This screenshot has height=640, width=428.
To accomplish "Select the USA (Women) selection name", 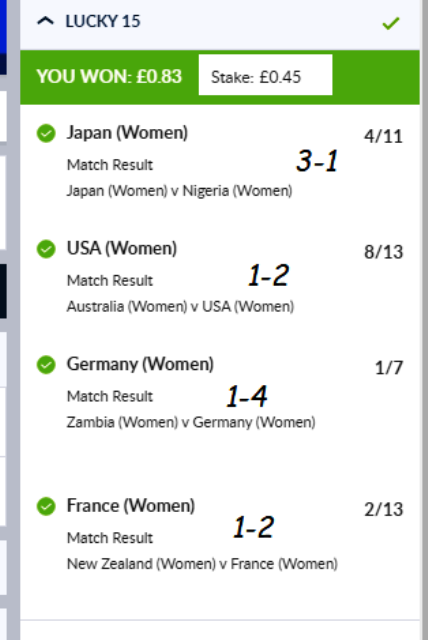I will [x=122, y=249].
